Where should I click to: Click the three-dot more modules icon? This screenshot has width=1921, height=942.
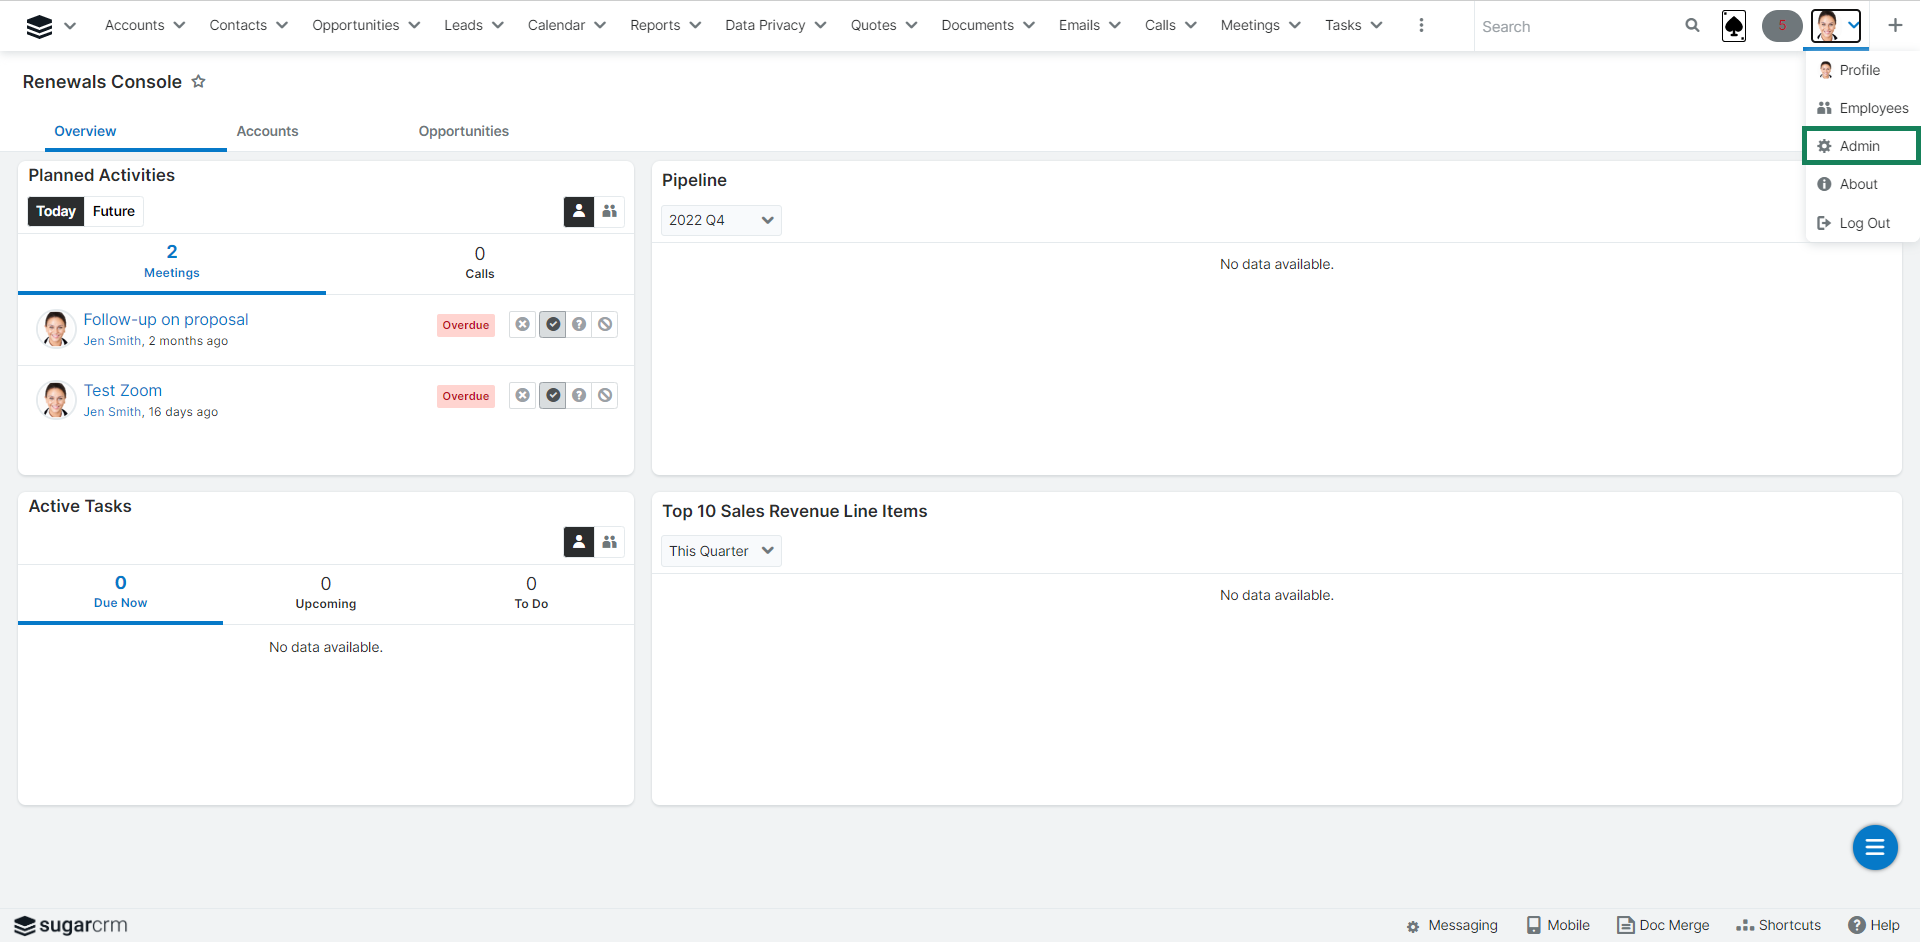(x=1421, y=26)
